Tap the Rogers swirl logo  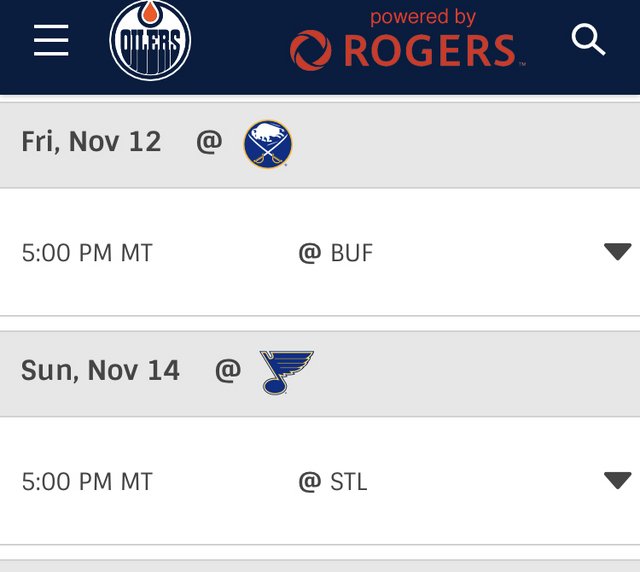[x=311, y=50]
